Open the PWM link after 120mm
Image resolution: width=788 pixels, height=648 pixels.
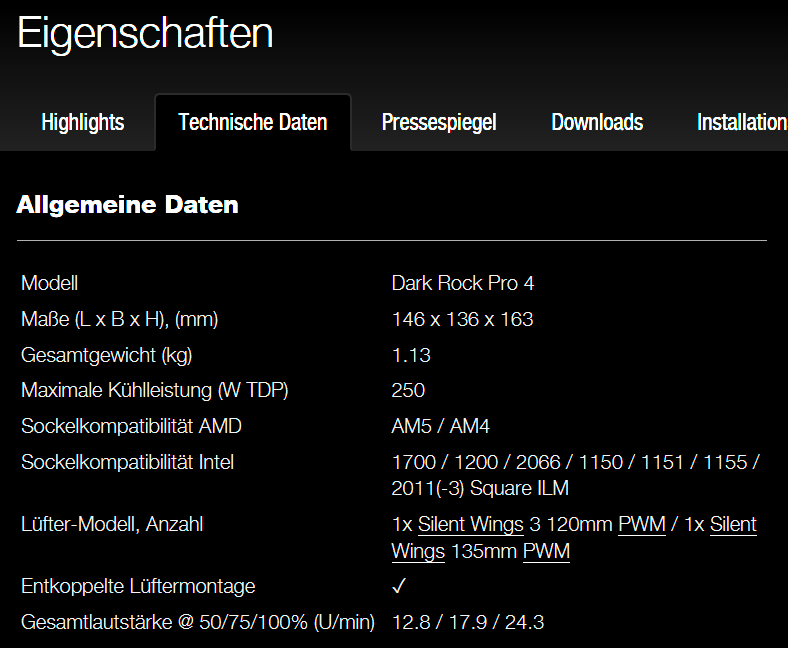coord(642,524)
